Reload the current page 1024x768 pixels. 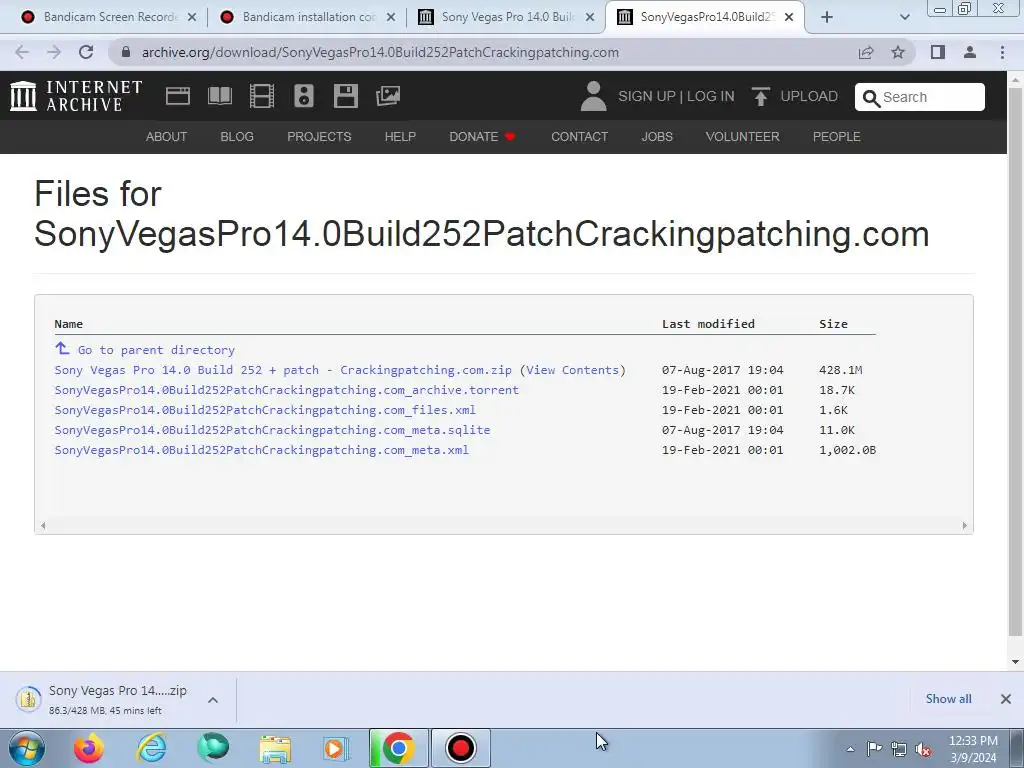86,52
